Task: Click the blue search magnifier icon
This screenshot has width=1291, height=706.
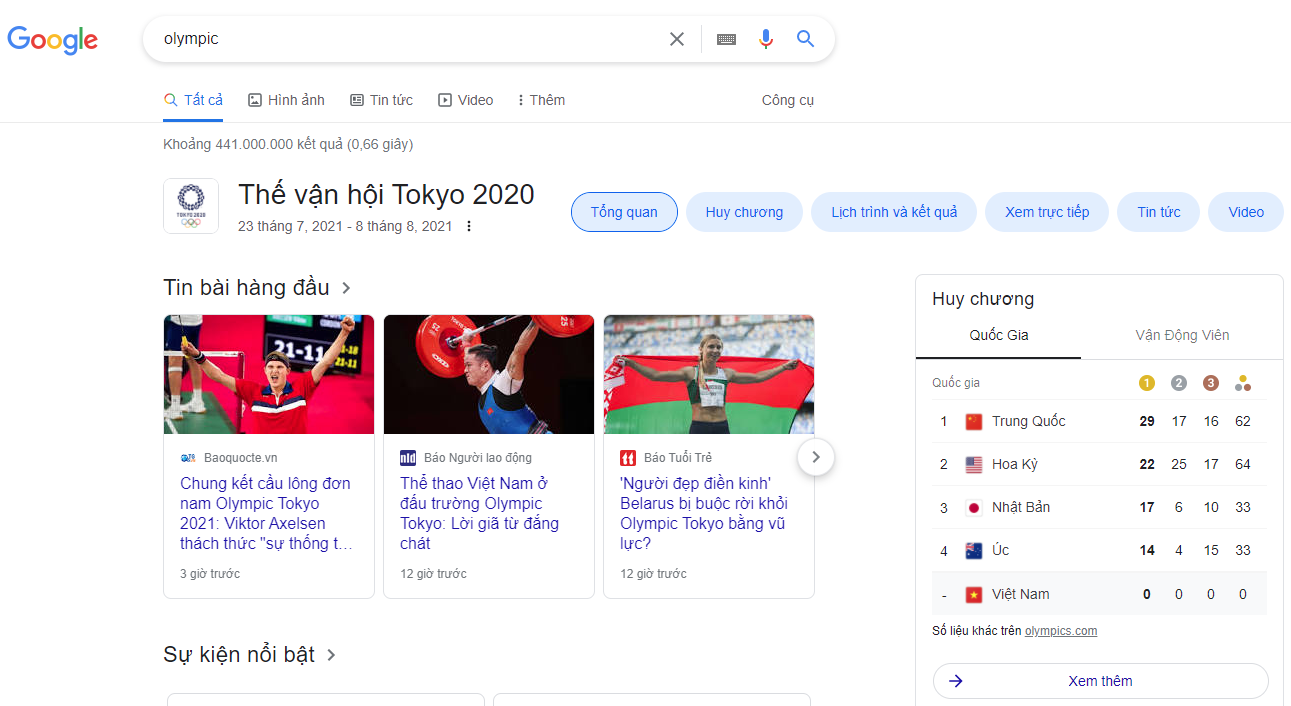Action: (x=805, y=39)
